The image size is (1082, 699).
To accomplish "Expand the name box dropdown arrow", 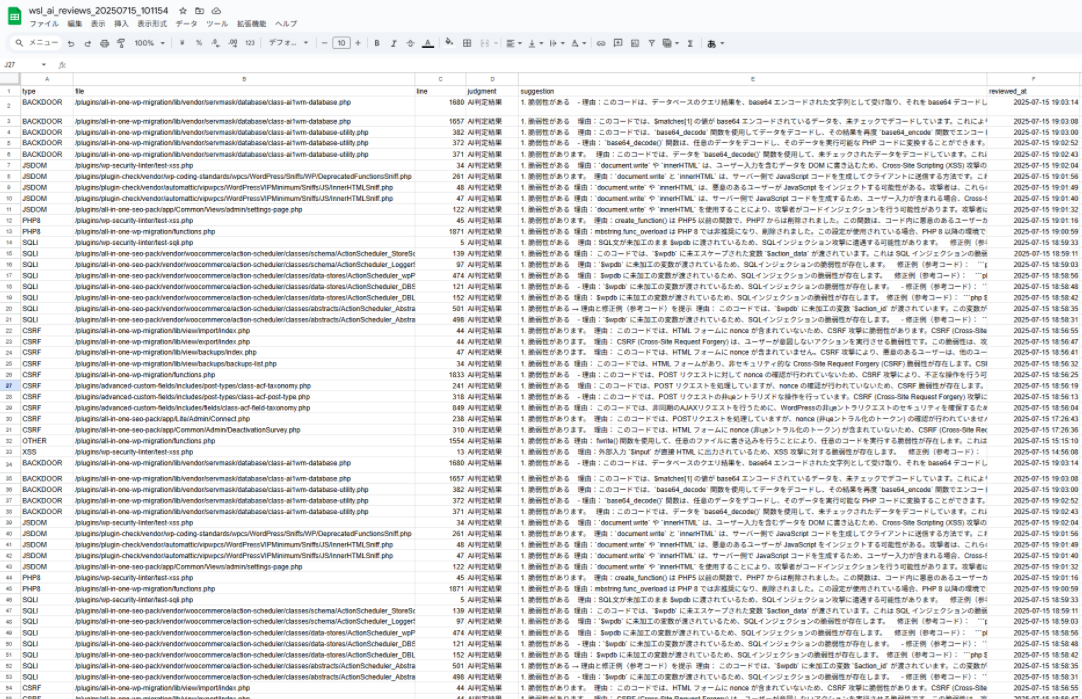I will (43, 65).
